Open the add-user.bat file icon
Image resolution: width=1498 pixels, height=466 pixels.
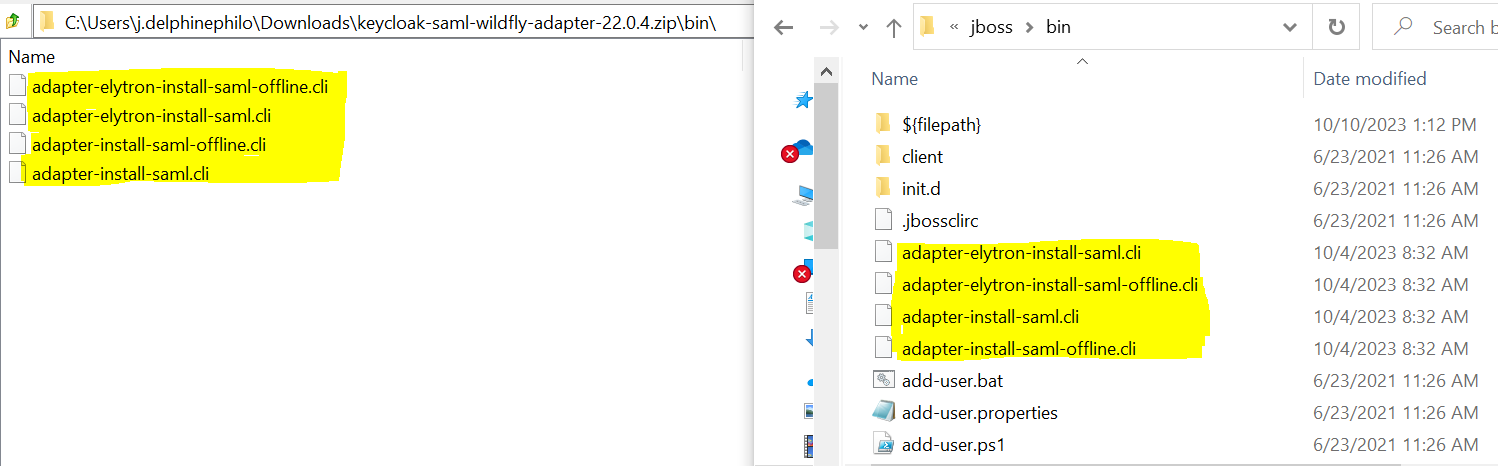pyautogui.click(x=883, y=380)
